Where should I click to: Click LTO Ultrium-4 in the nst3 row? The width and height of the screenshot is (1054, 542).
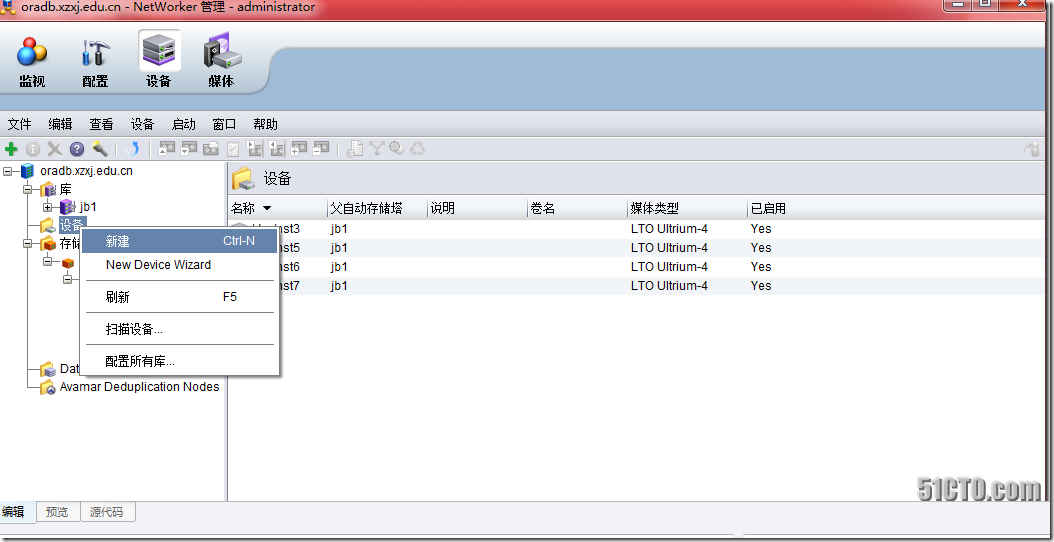point(670,229)
